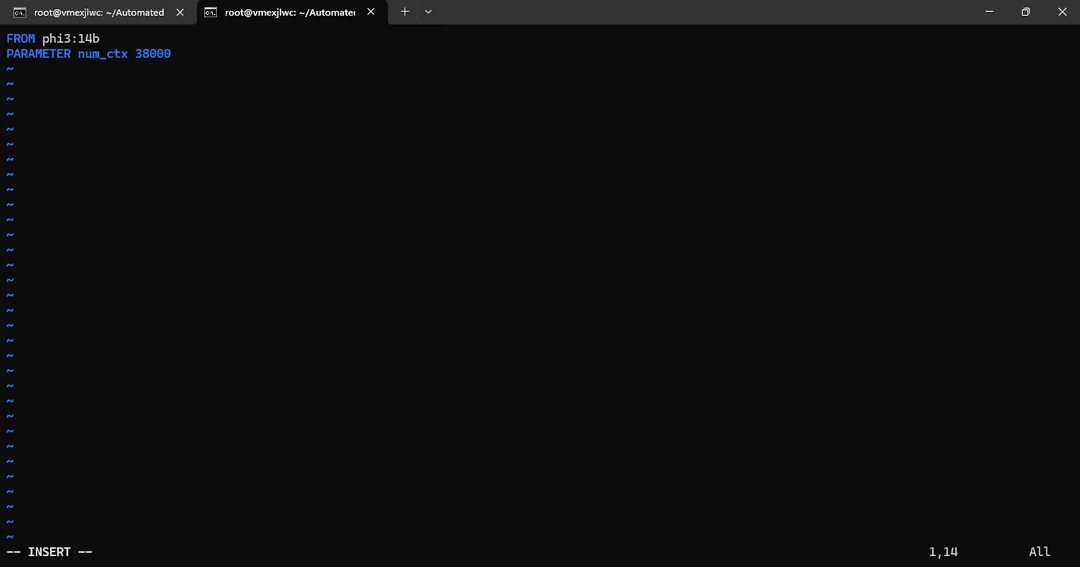Click the num_ctx parameter name
1080x567 pixels.
click(x=103, y=54)
